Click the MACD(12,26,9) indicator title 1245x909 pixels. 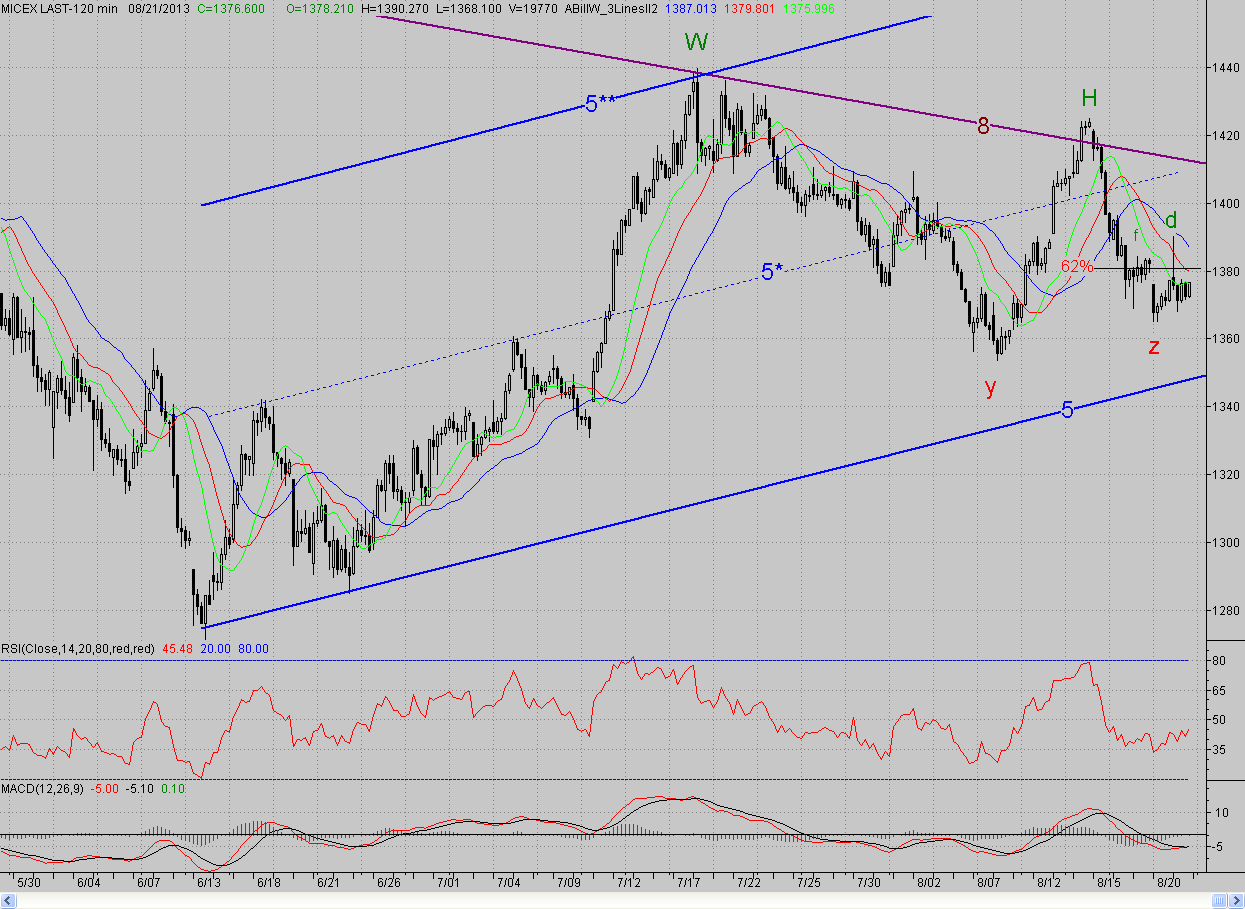[43, 790]
